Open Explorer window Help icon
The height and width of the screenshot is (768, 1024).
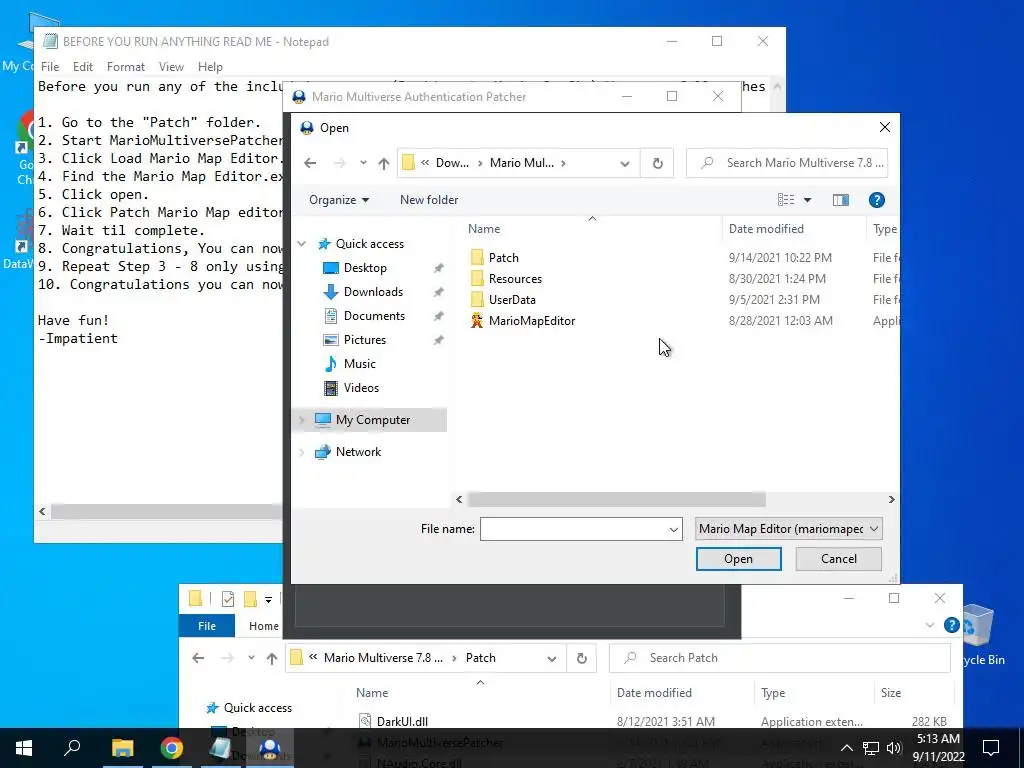coord(952,626)
